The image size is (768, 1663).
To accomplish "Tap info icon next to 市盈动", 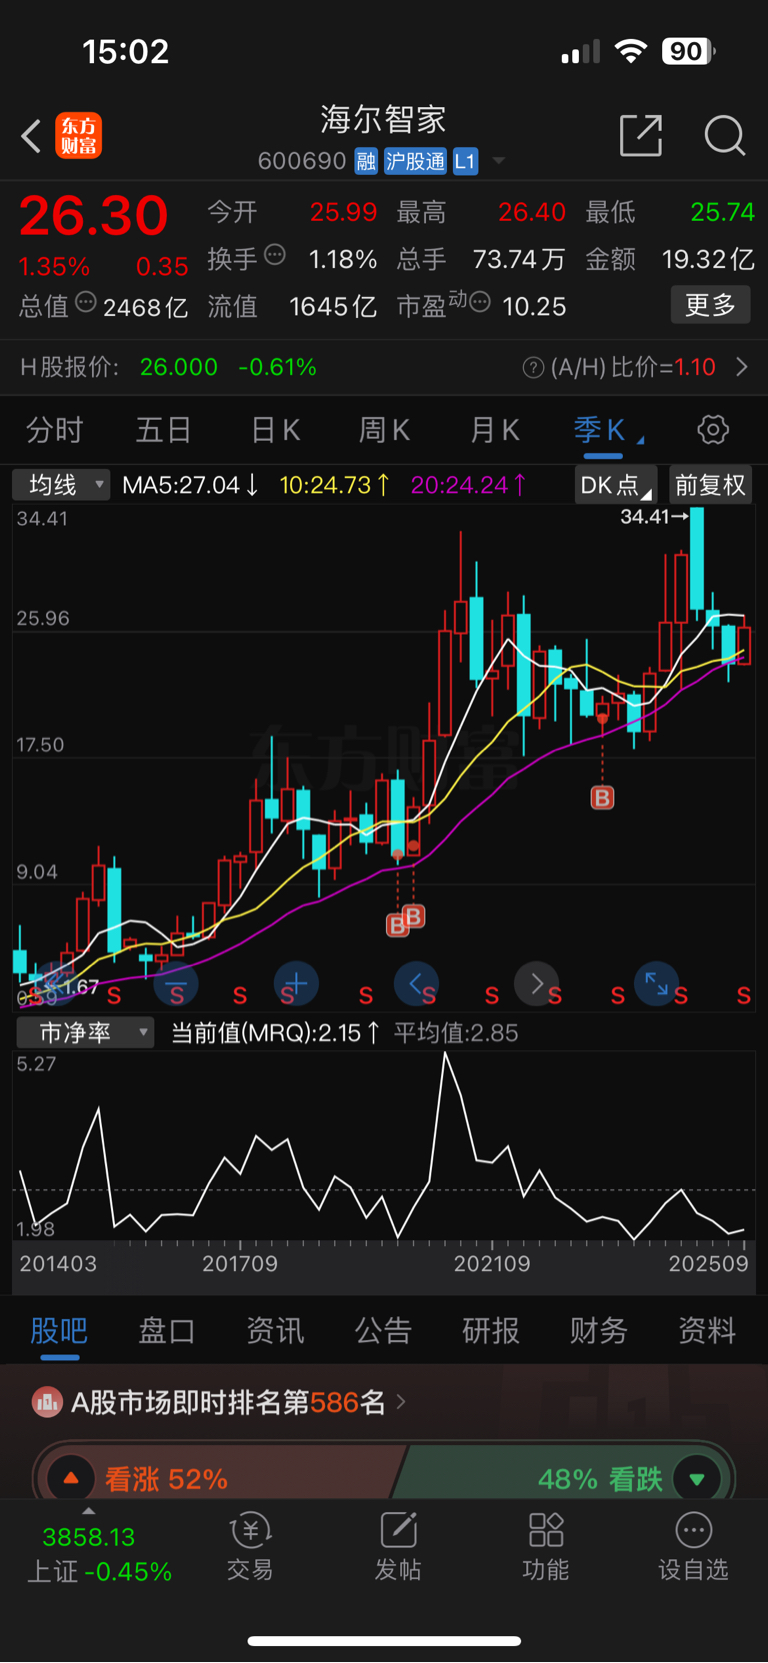I will 480,302.
